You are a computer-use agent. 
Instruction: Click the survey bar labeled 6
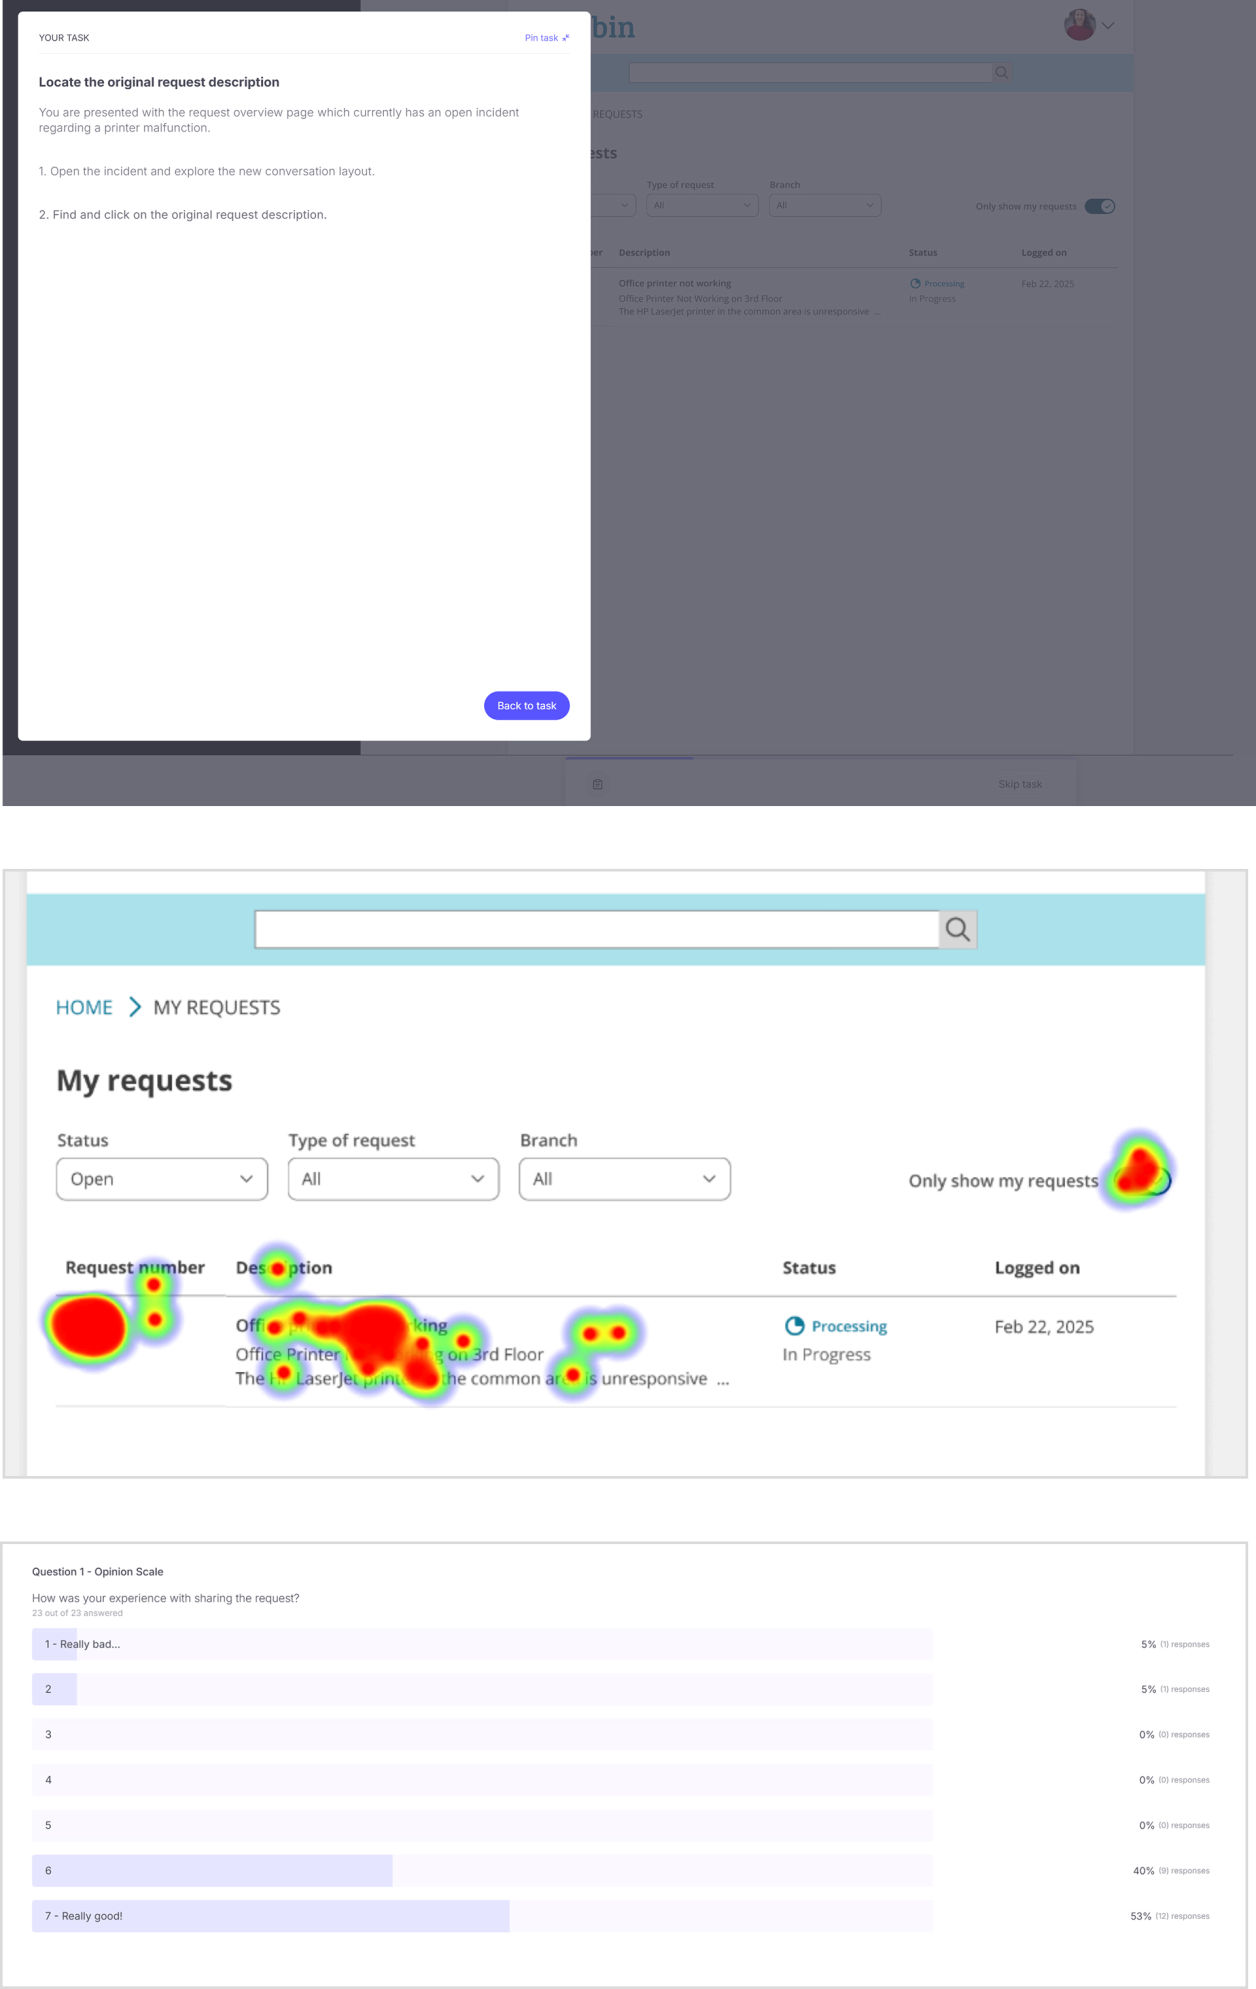tap(482, 1871)
